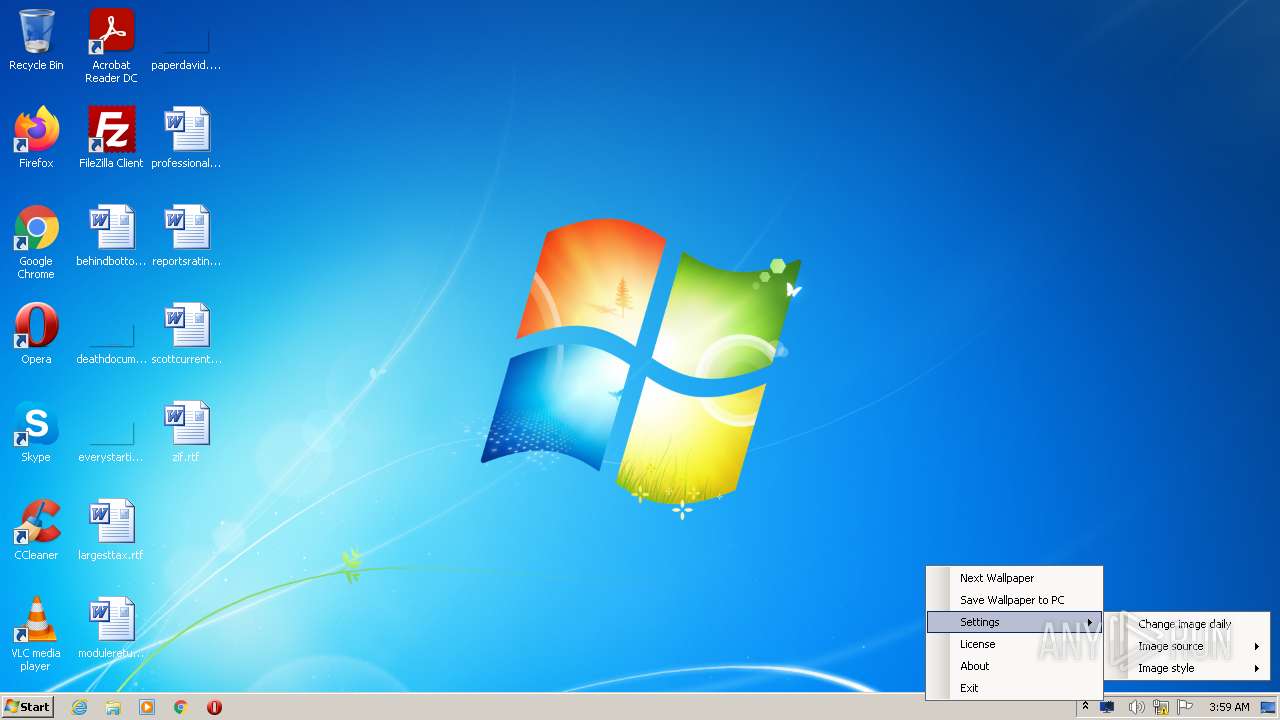1280x720 pixels.
Task: Click the 3:59 AM taskbar clock
Action: pyautogui.click(x=1229, y=707)
